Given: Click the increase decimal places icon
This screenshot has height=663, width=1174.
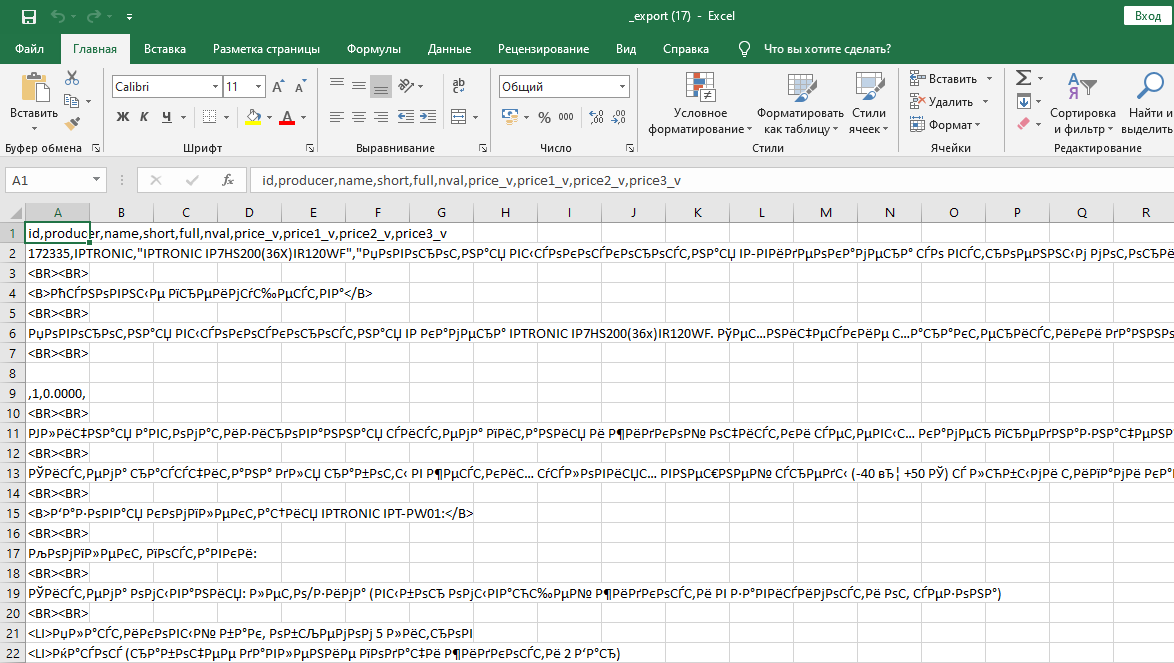Looking at the screenshot, I should pos(596,117).
